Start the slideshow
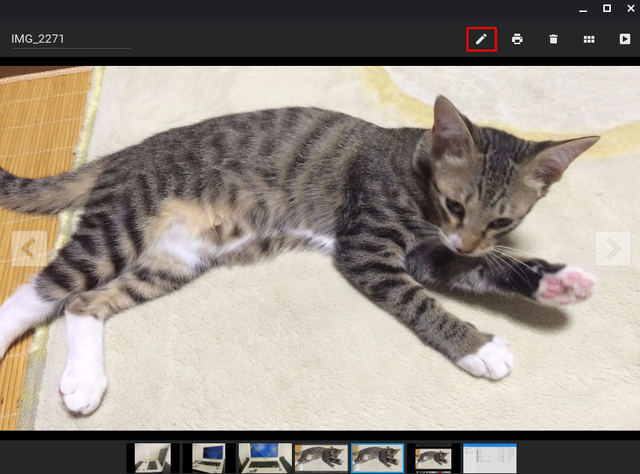640x474 pixels. pyautogui.click(x=624, y=39)
